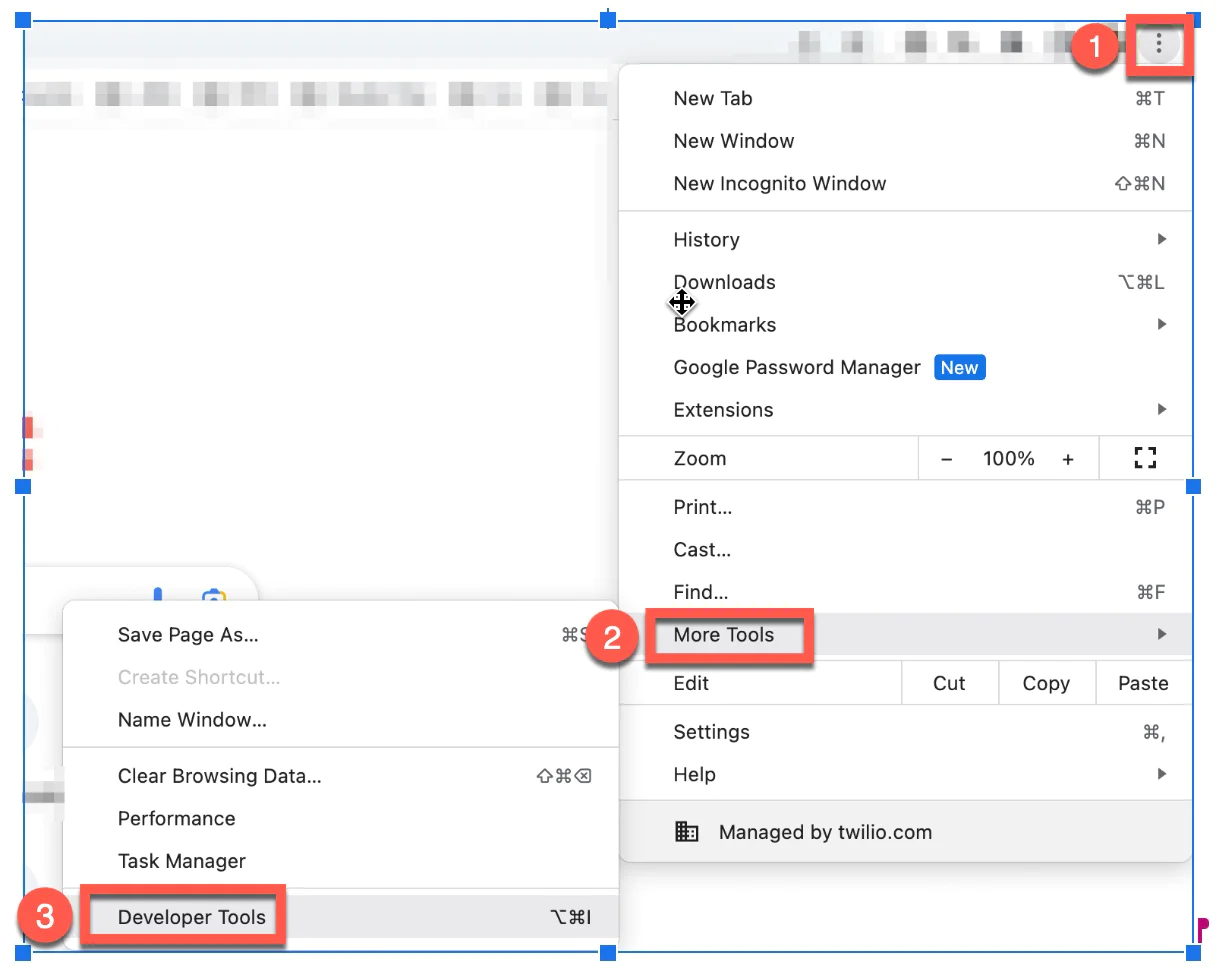Click the New badge beside Google Password Manager
Screen dimensions: 1218x978
(x=958, y=367)
